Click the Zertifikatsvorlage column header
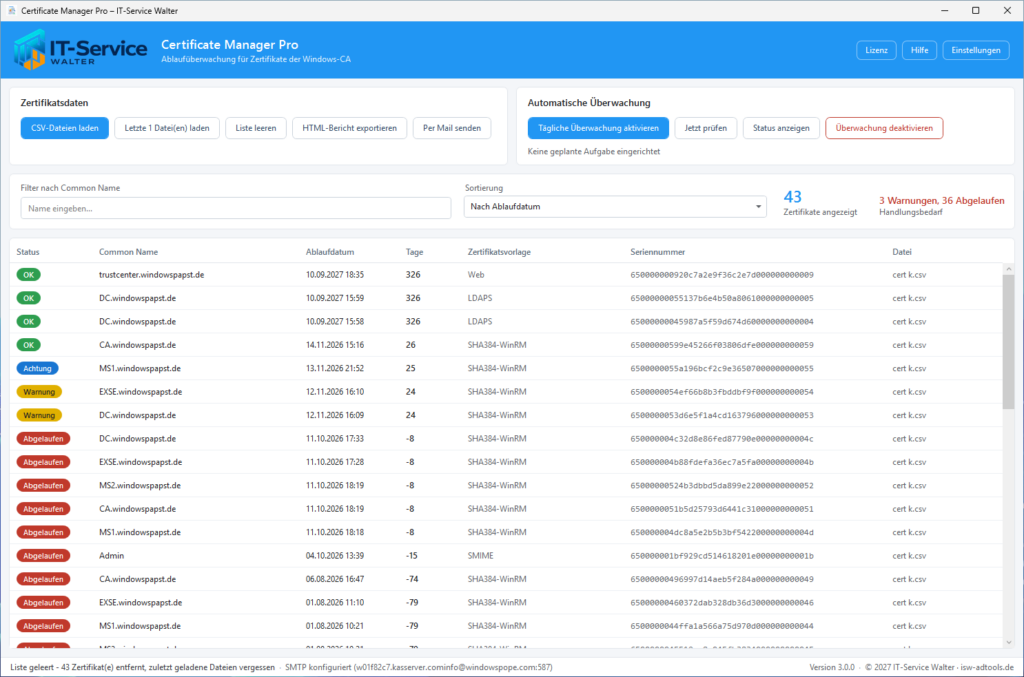1024x677 pixels. 499,252
